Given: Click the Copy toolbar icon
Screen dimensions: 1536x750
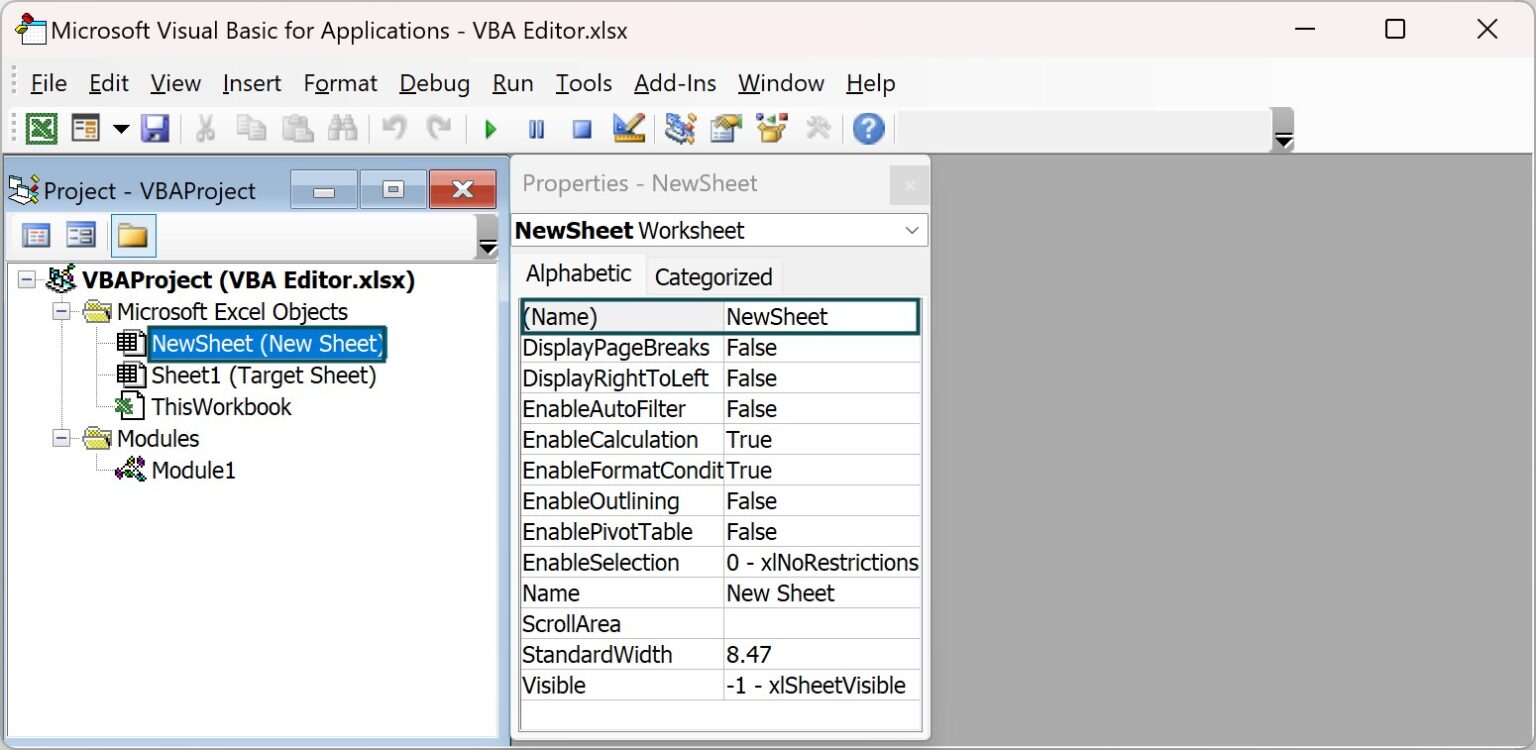Looking at the screenshot, I should coord(251,128).
